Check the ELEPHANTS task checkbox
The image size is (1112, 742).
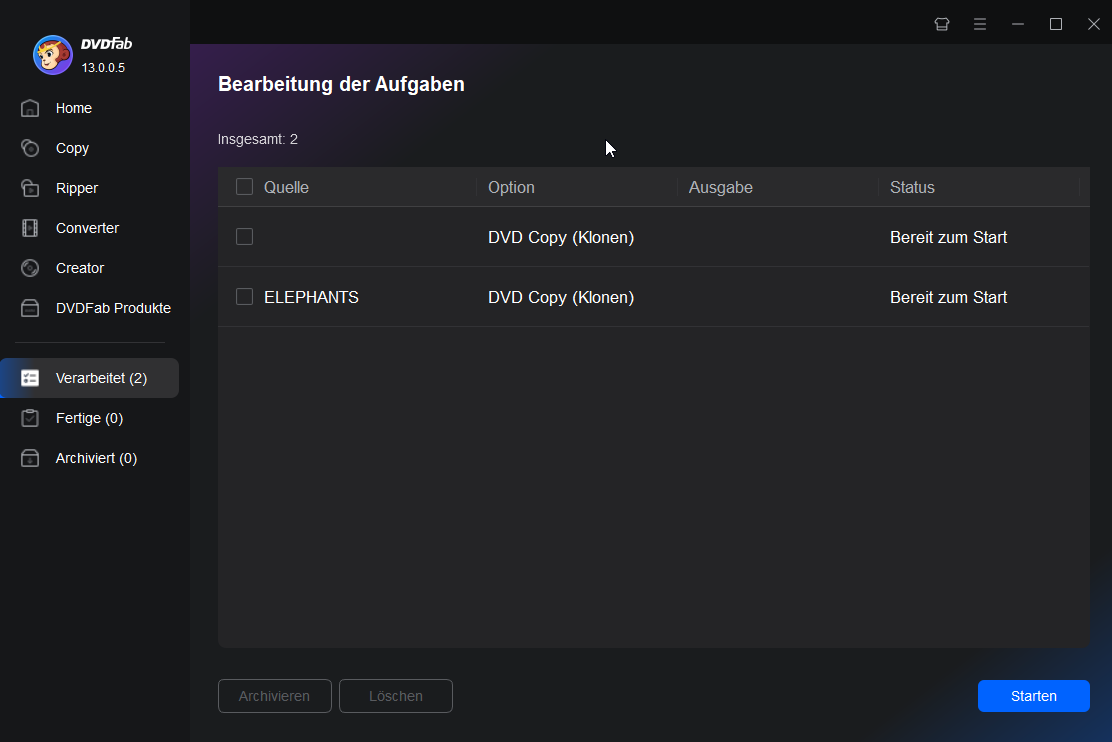click(x=244, y=297)
